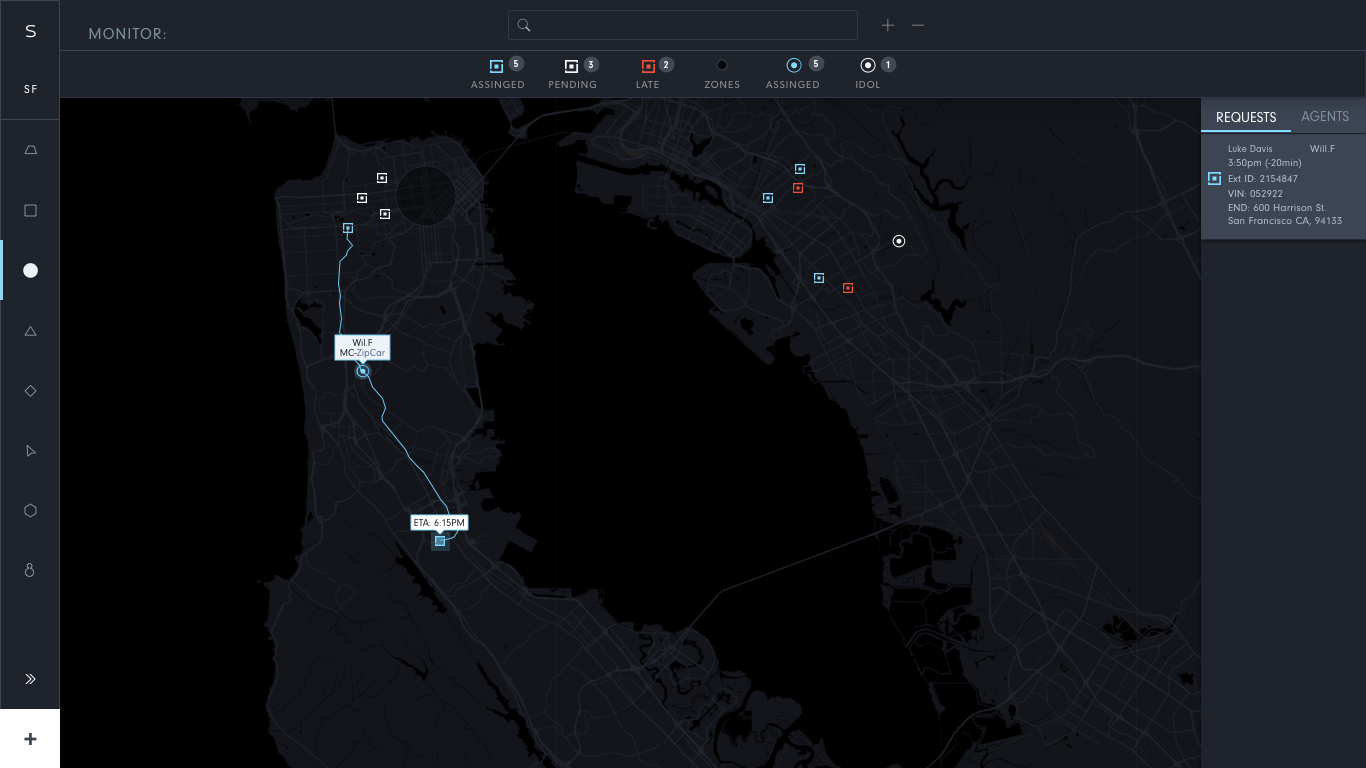1366x768 pixels.
Task: Zoom out with the minus icon
Action: click(918, 25)
